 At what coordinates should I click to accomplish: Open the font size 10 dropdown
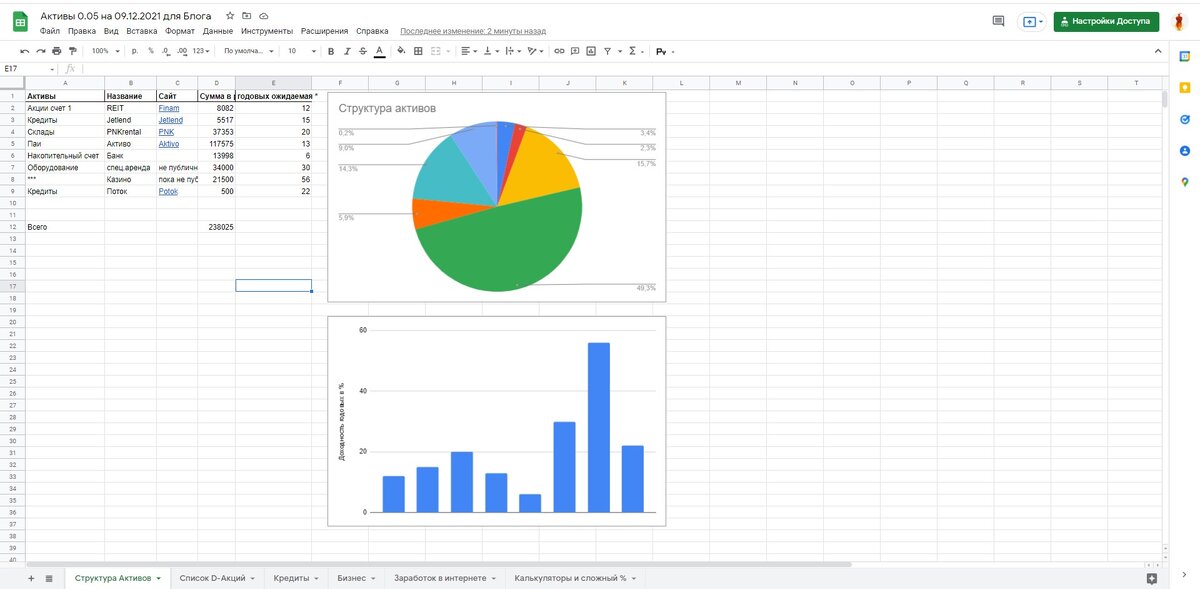pos(301,51)
